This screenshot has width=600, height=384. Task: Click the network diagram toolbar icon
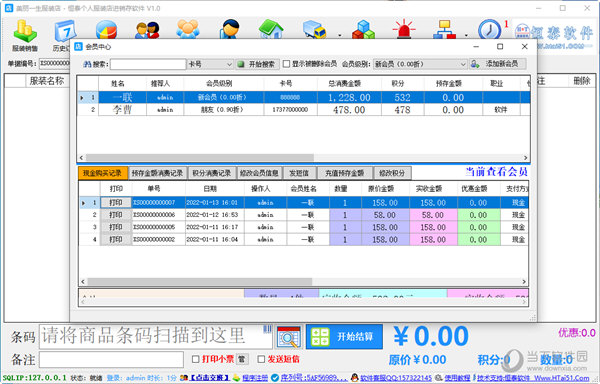tap(444, 29)
